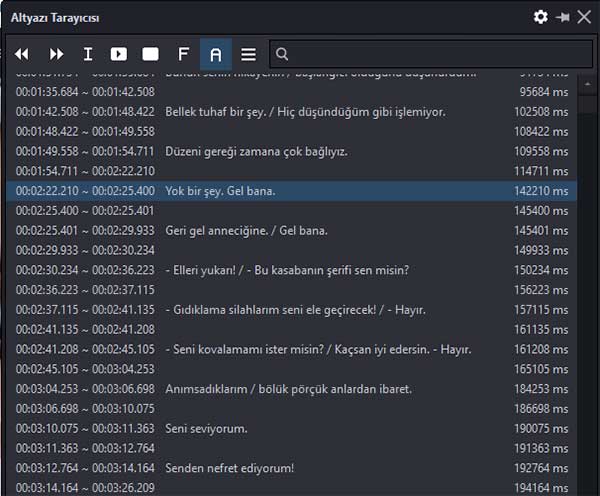Click timestamp 00:01:54.711 ~ 00:02:22.210
This screenshot has width=600, height=496.
[85, 171]
